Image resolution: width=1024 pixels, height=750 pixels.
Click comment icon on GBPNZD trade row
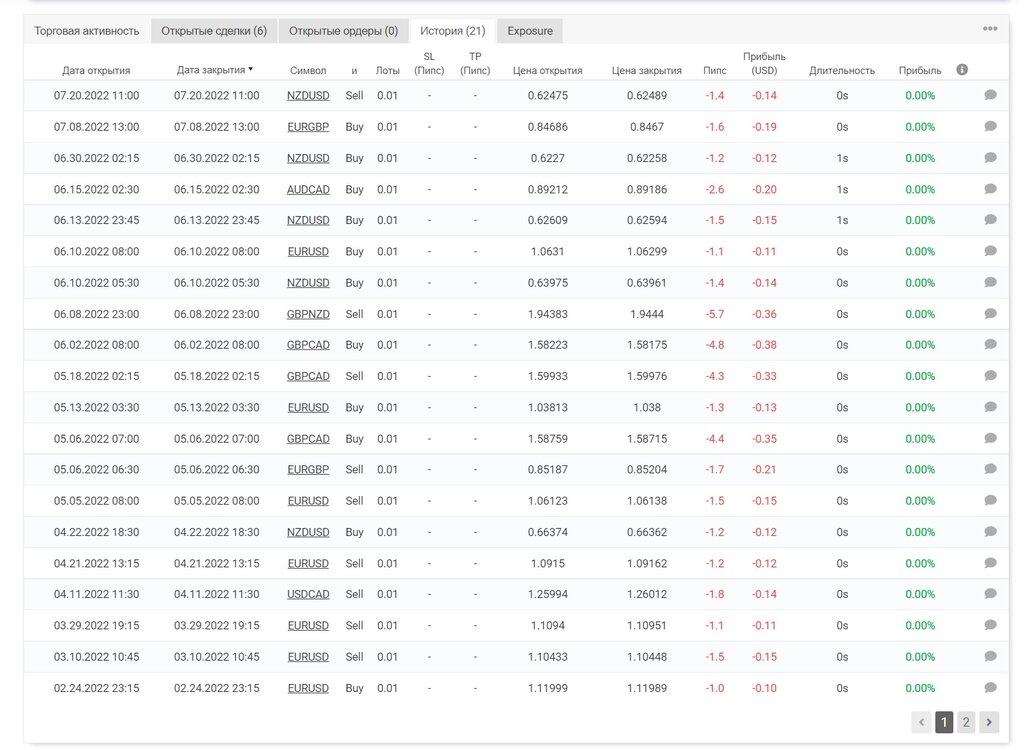pos(990,314)
